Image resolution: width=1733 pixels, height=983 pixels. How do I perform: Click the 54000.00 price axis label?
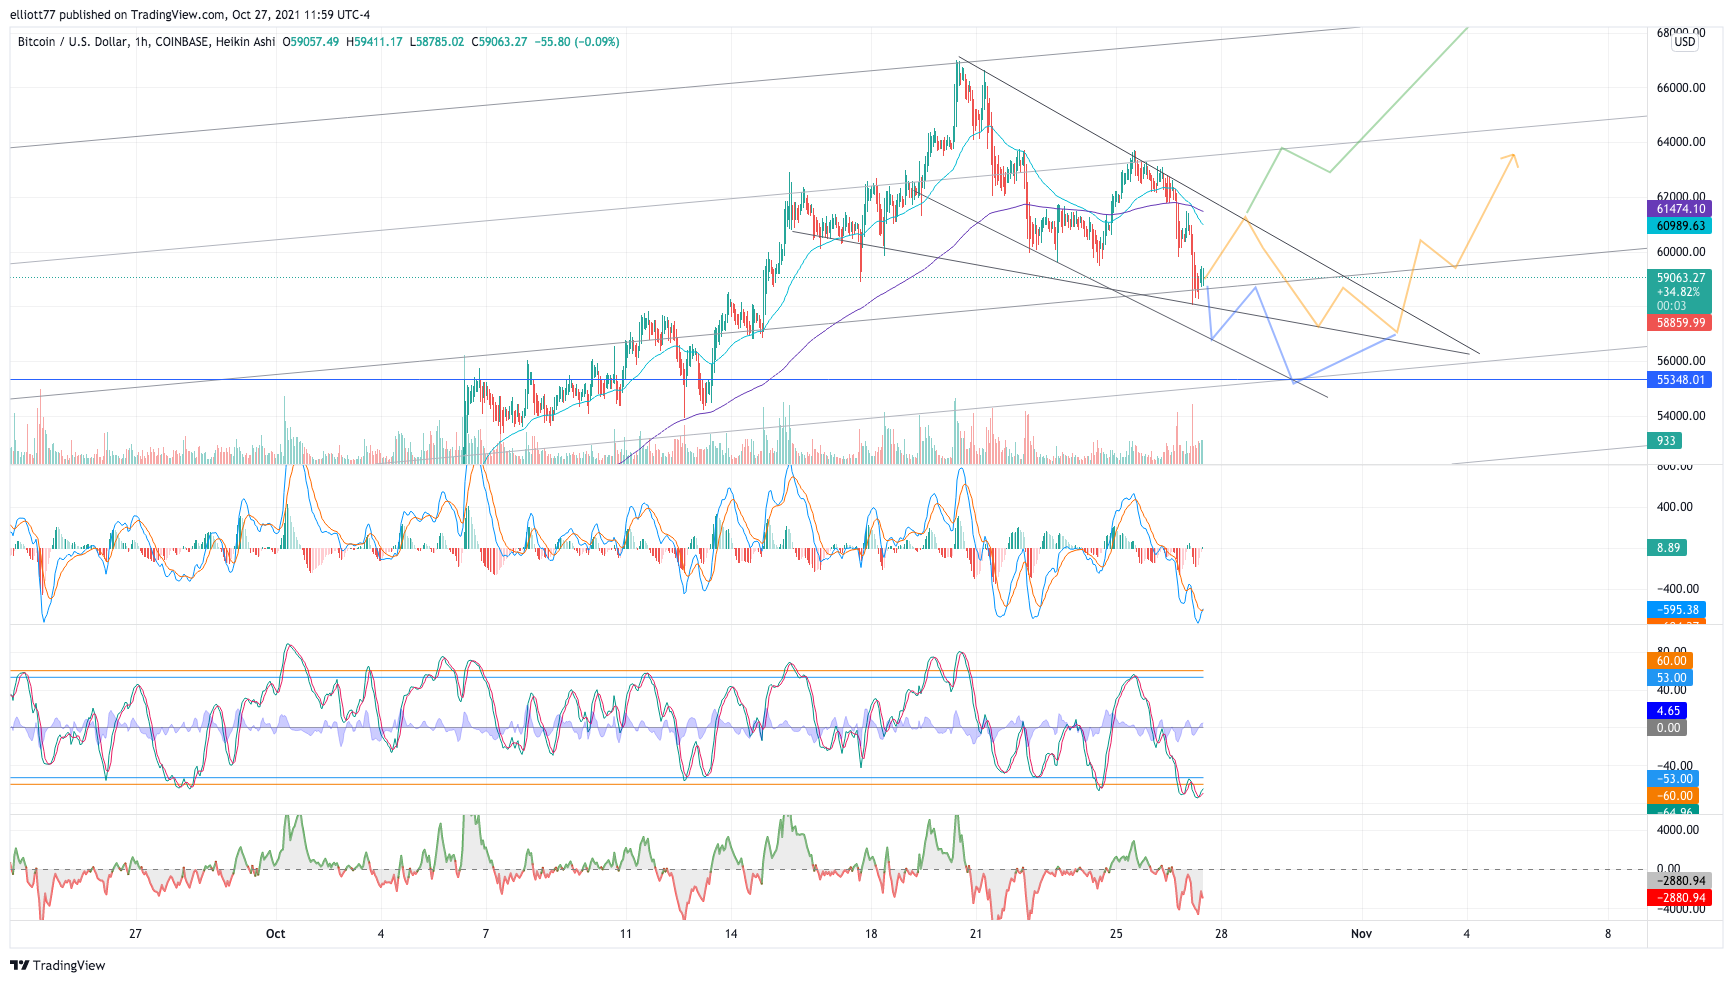1681,416
